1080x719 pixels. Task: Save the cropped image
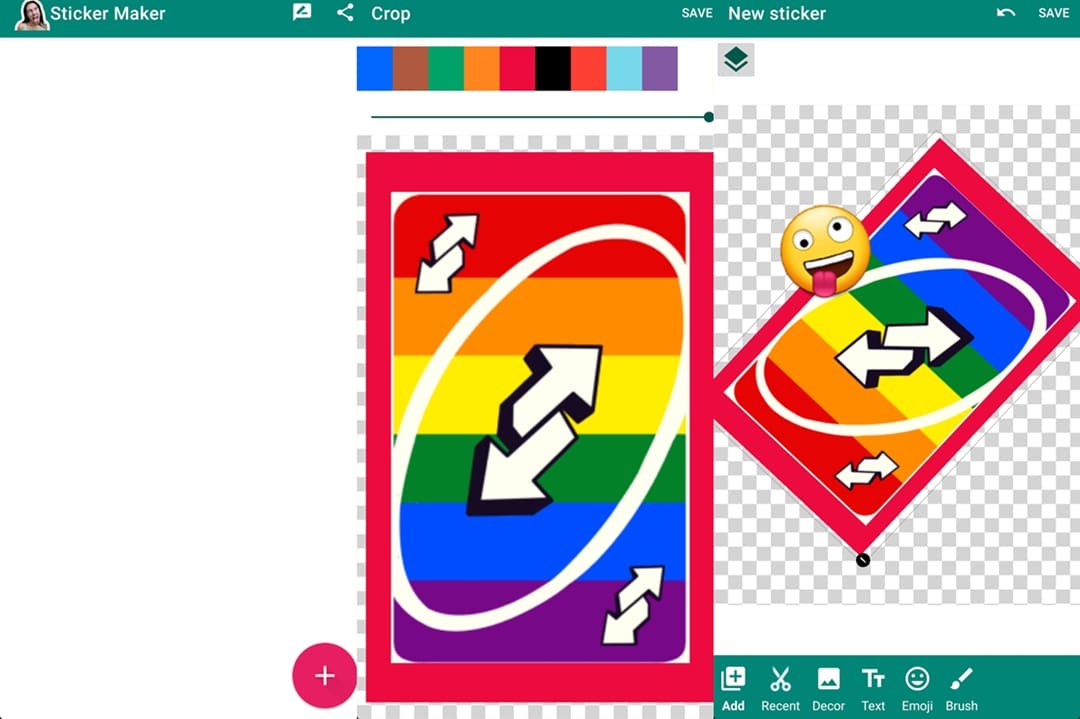click(696, 13)
